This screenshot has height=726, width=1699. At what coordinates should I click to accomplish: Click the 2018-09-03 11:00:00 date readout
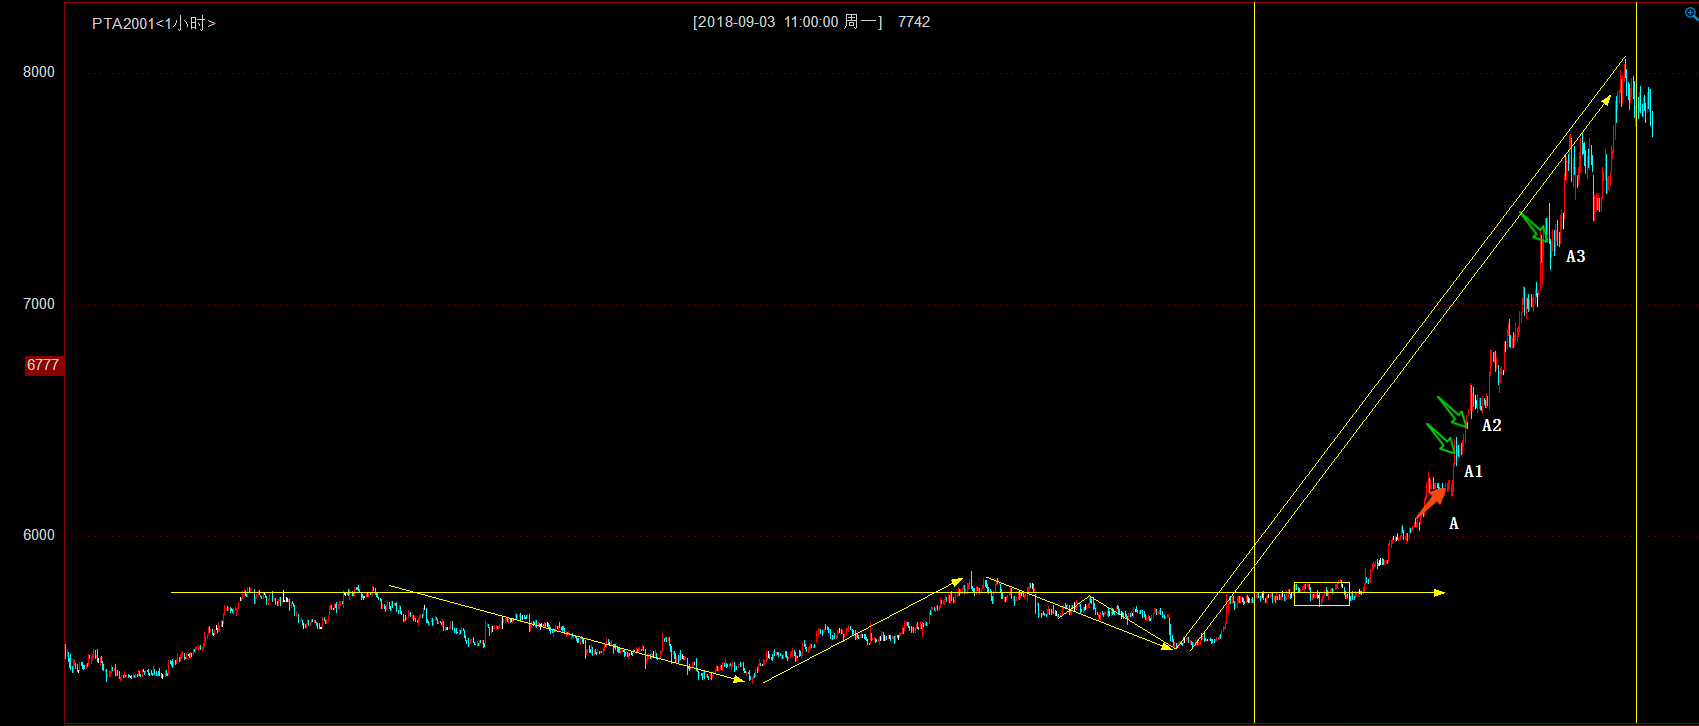coord(788,22)
